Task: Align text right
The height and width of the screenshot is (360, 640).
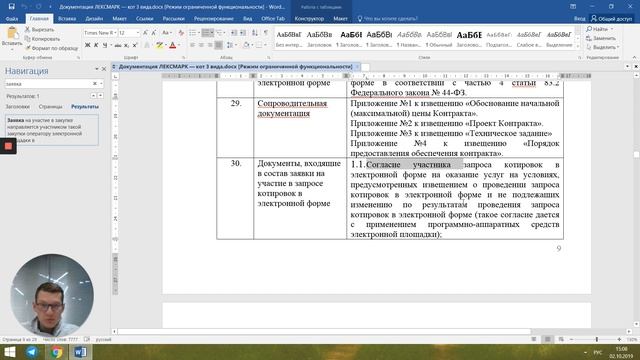Action: click(x=210, y=45)
